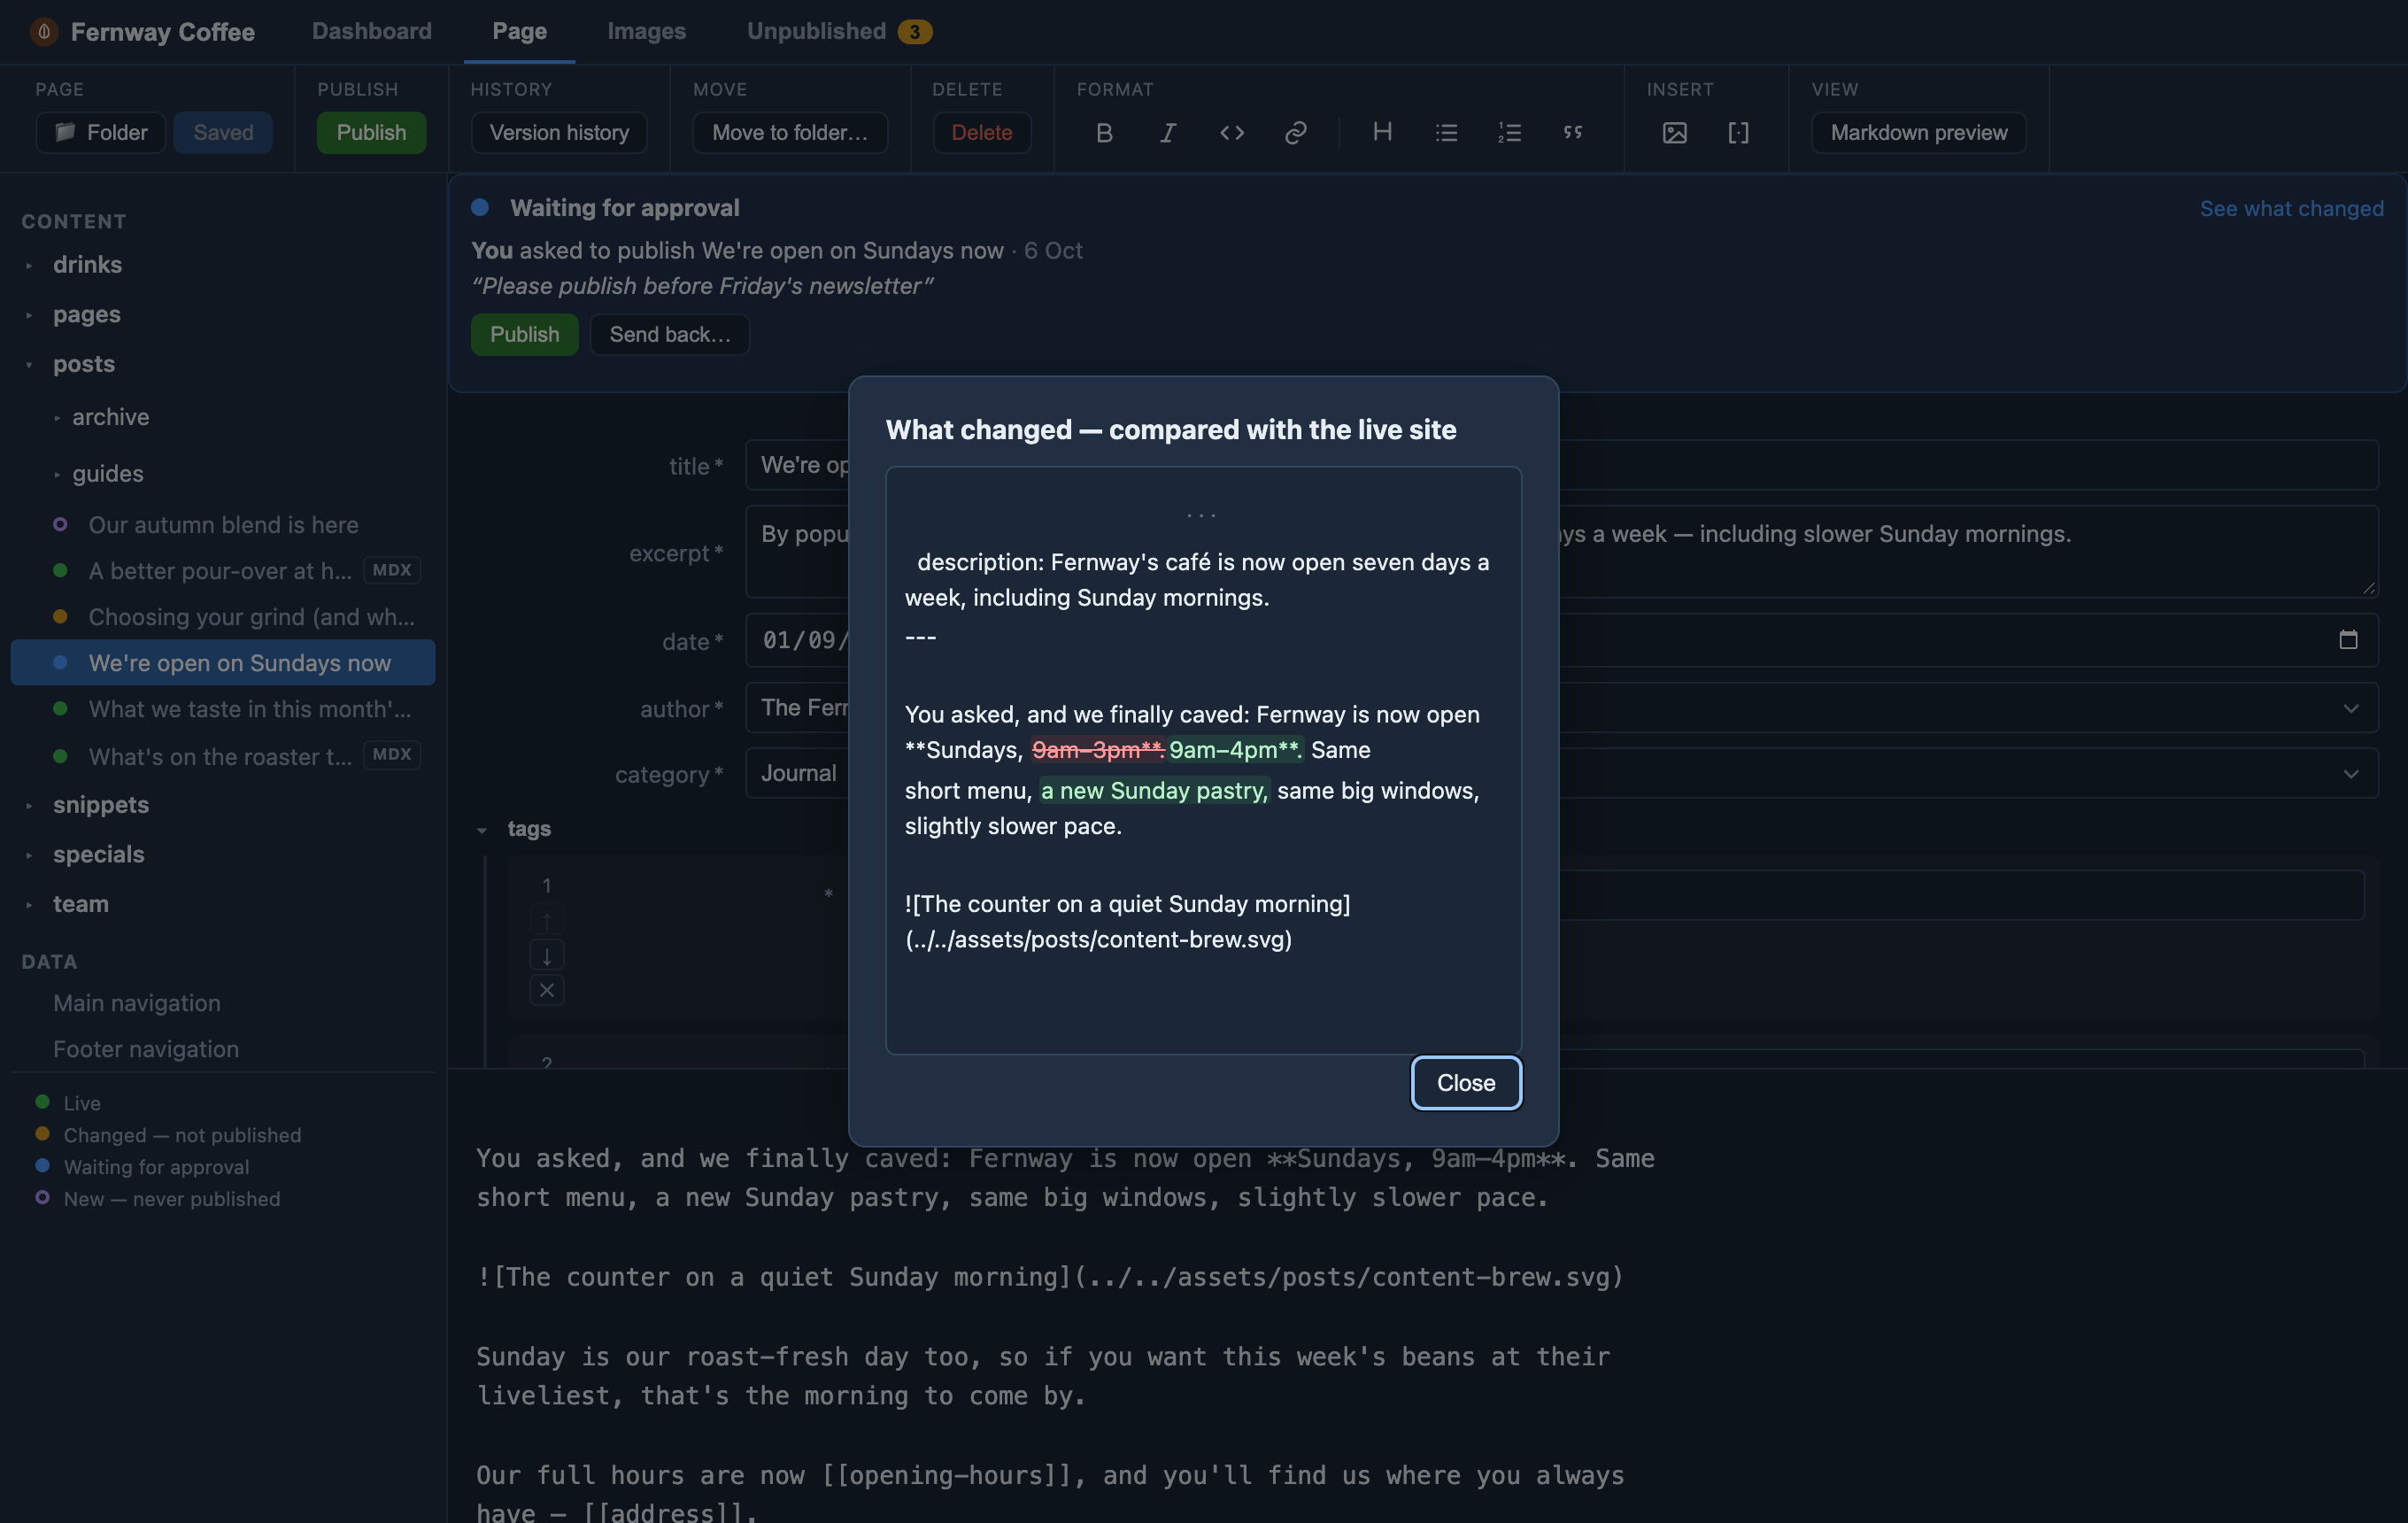Click the title input field
2408x1523 pixels.
[1561, 465]
